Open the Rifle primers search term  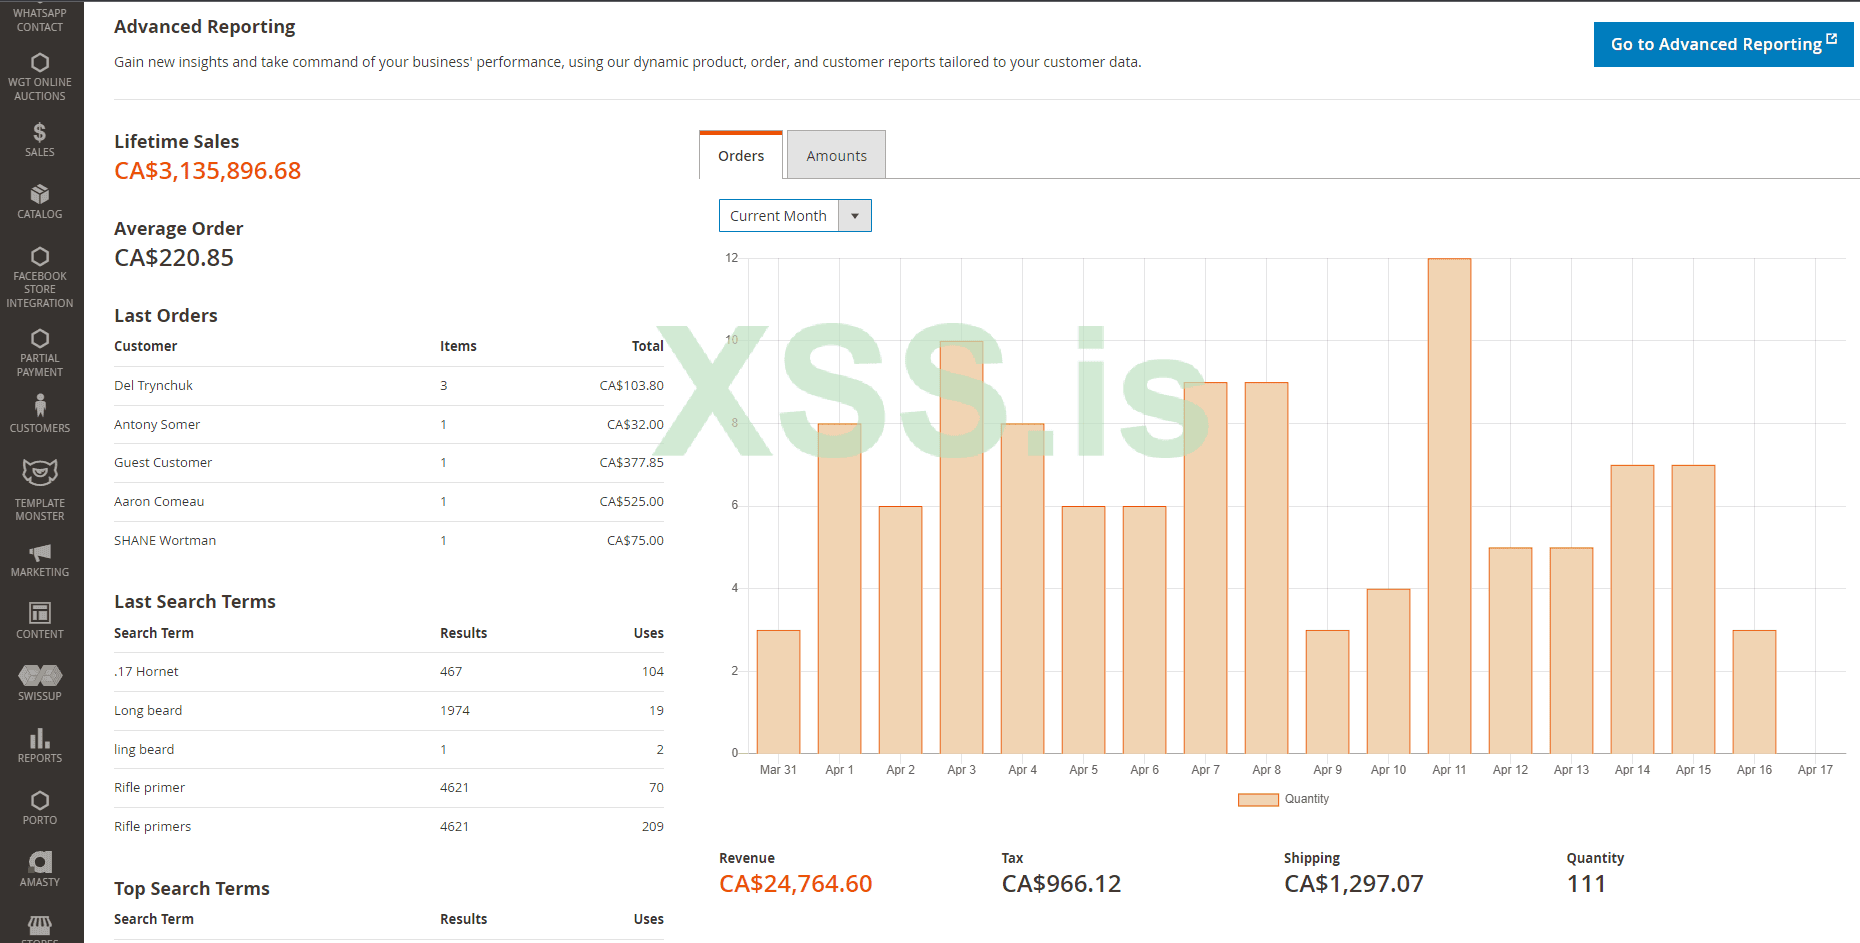(153, 827)
